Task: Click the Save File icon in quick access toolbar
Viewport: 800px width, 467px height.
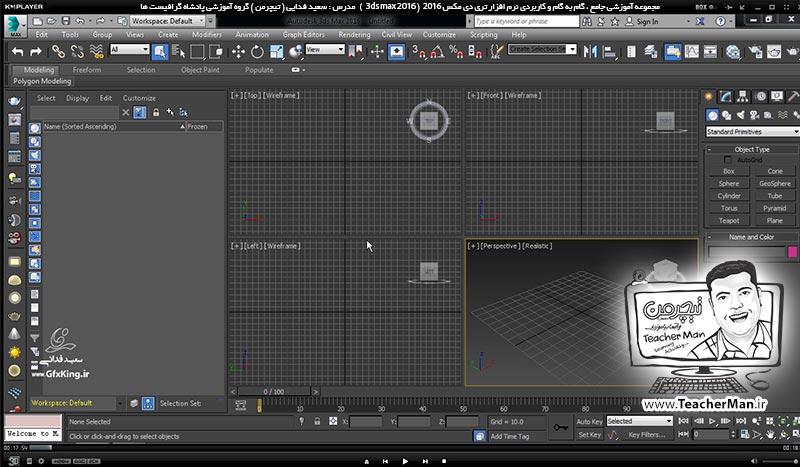Action: 66,21
